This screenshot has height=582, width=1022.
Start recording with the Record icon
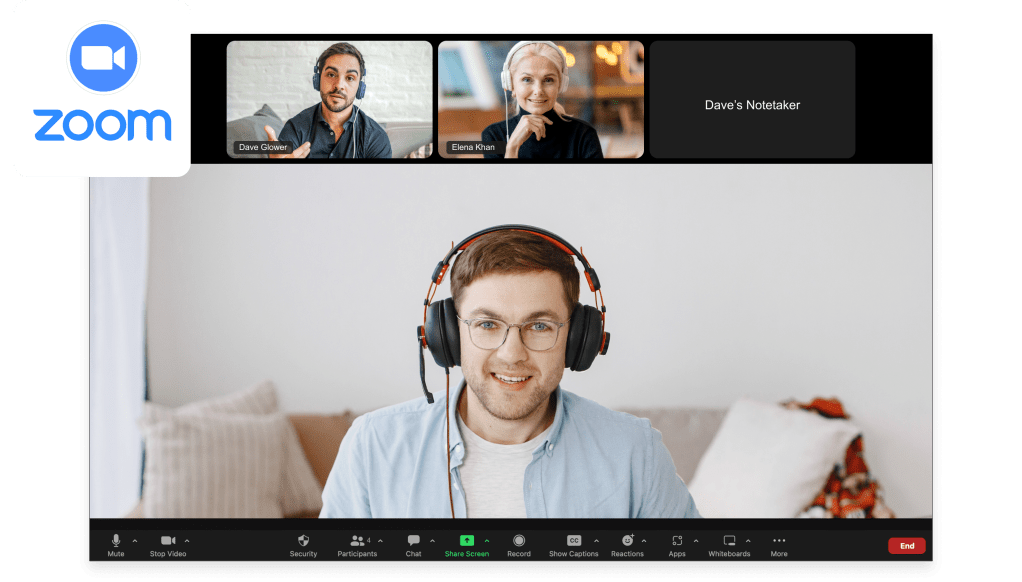click(519, 541)
